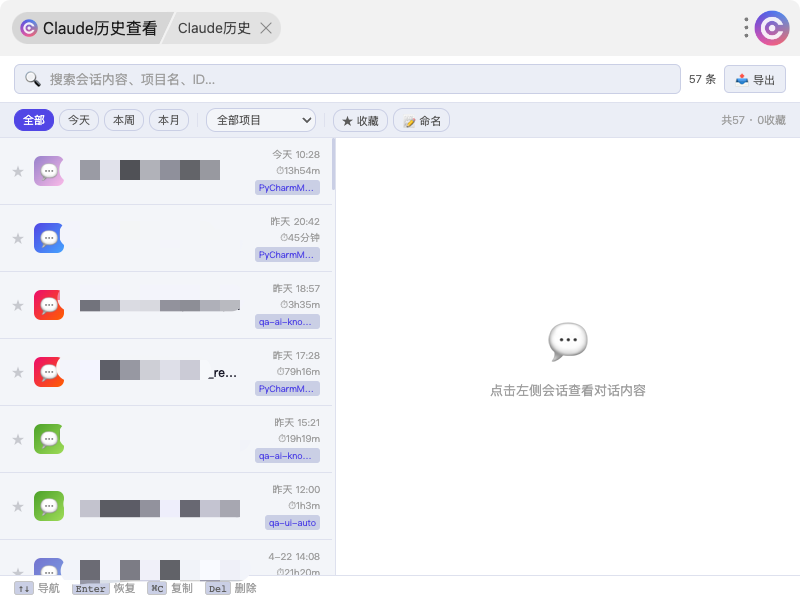Focus the conversation search input field
The width and height of the screenshot is (800, 600).
tap(360, 79)
